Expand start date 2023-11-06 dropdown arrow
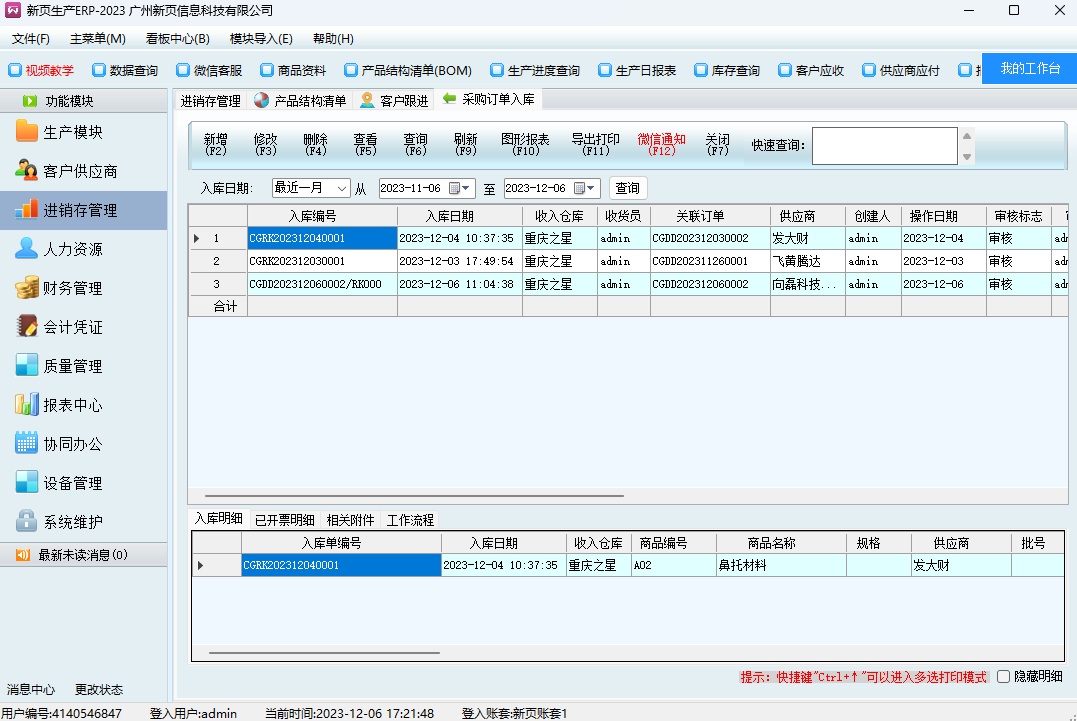 [x=466, y=188]
